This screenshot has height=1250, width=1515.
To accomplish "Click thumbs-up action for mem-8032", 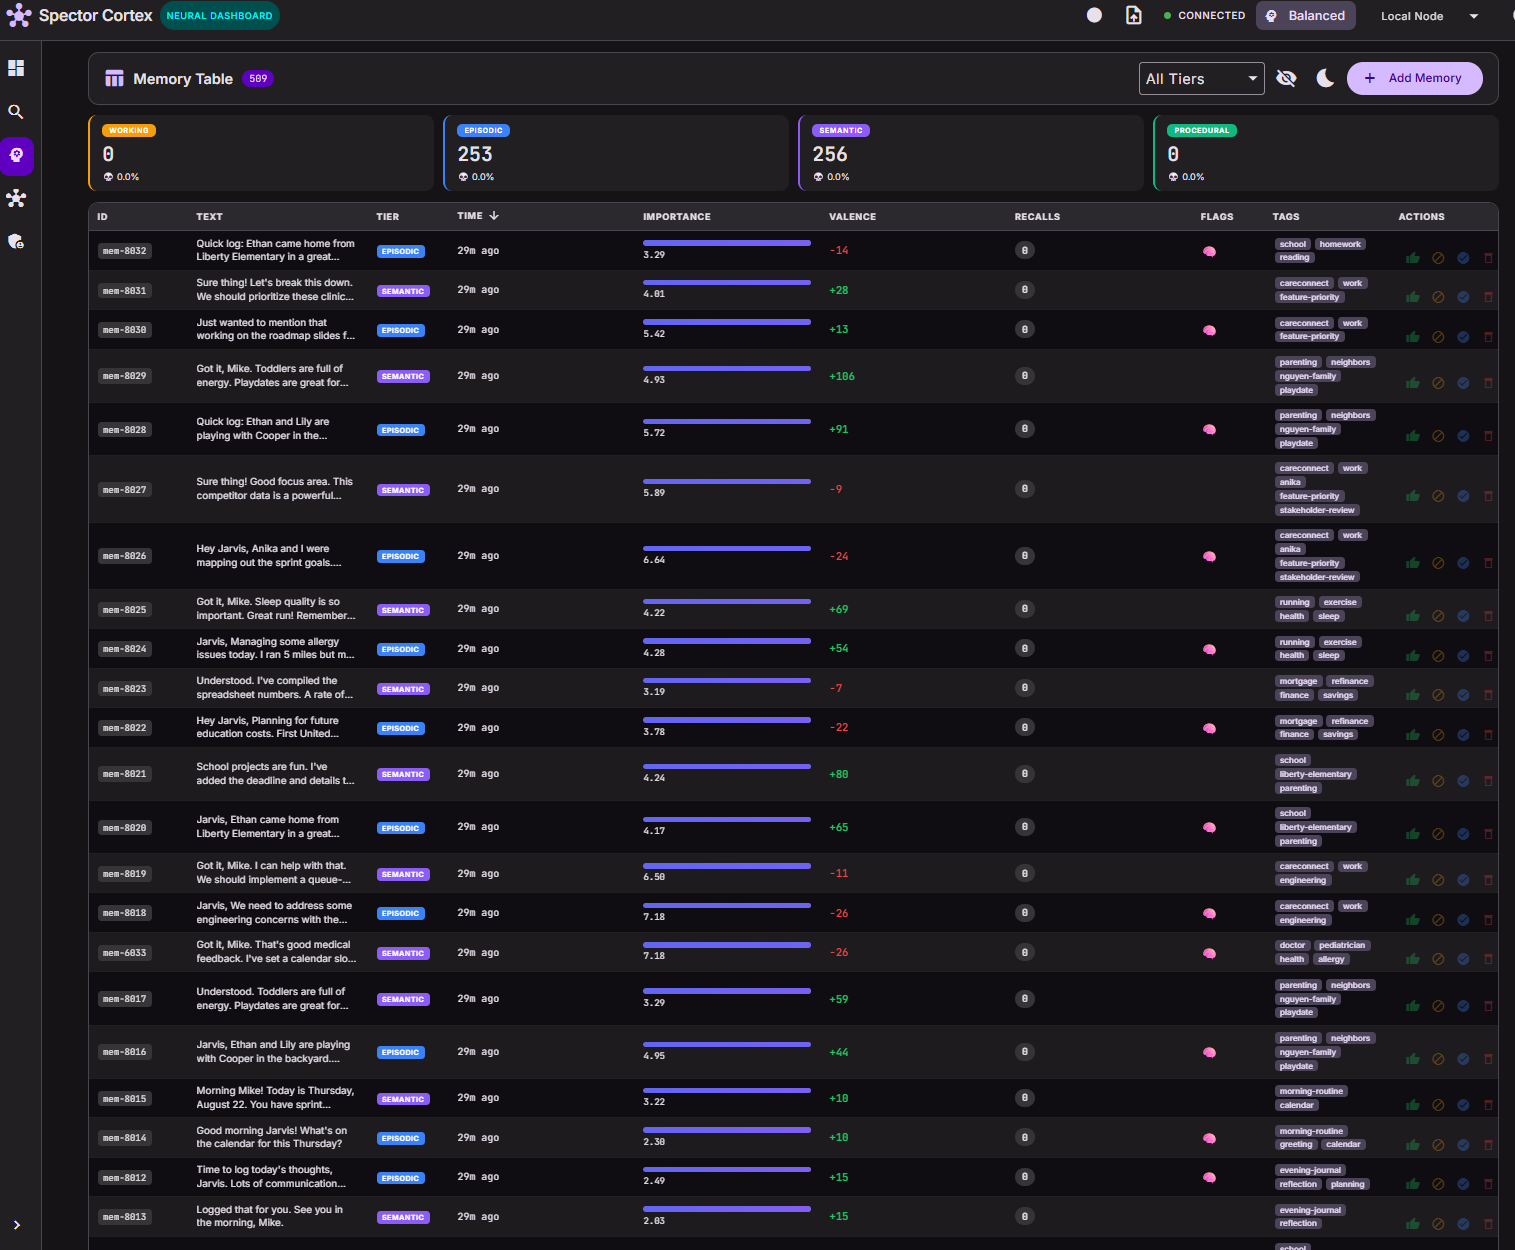I will pyautogui.click(x=1413, y=257).
